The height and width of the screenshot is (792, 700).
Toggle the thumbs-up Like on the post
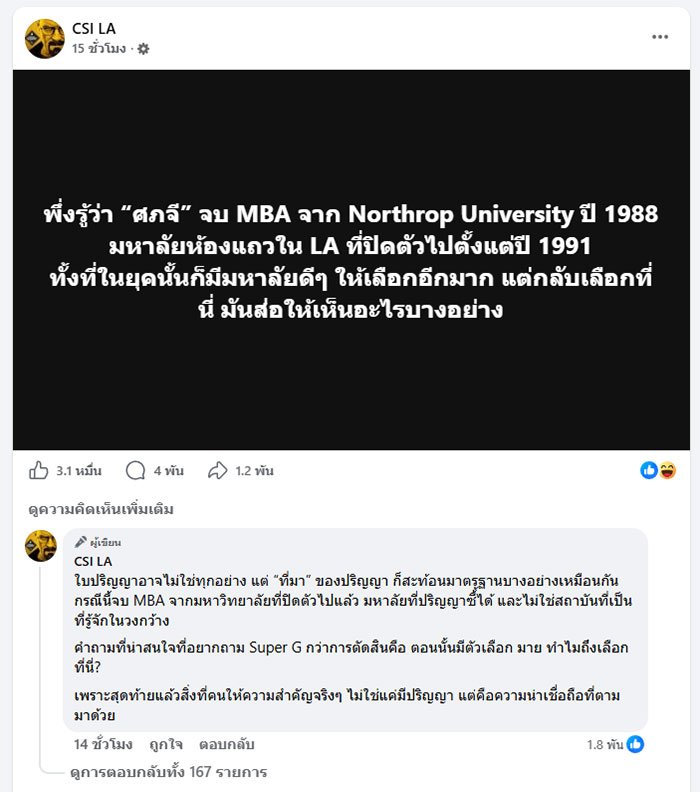point(40,470)
